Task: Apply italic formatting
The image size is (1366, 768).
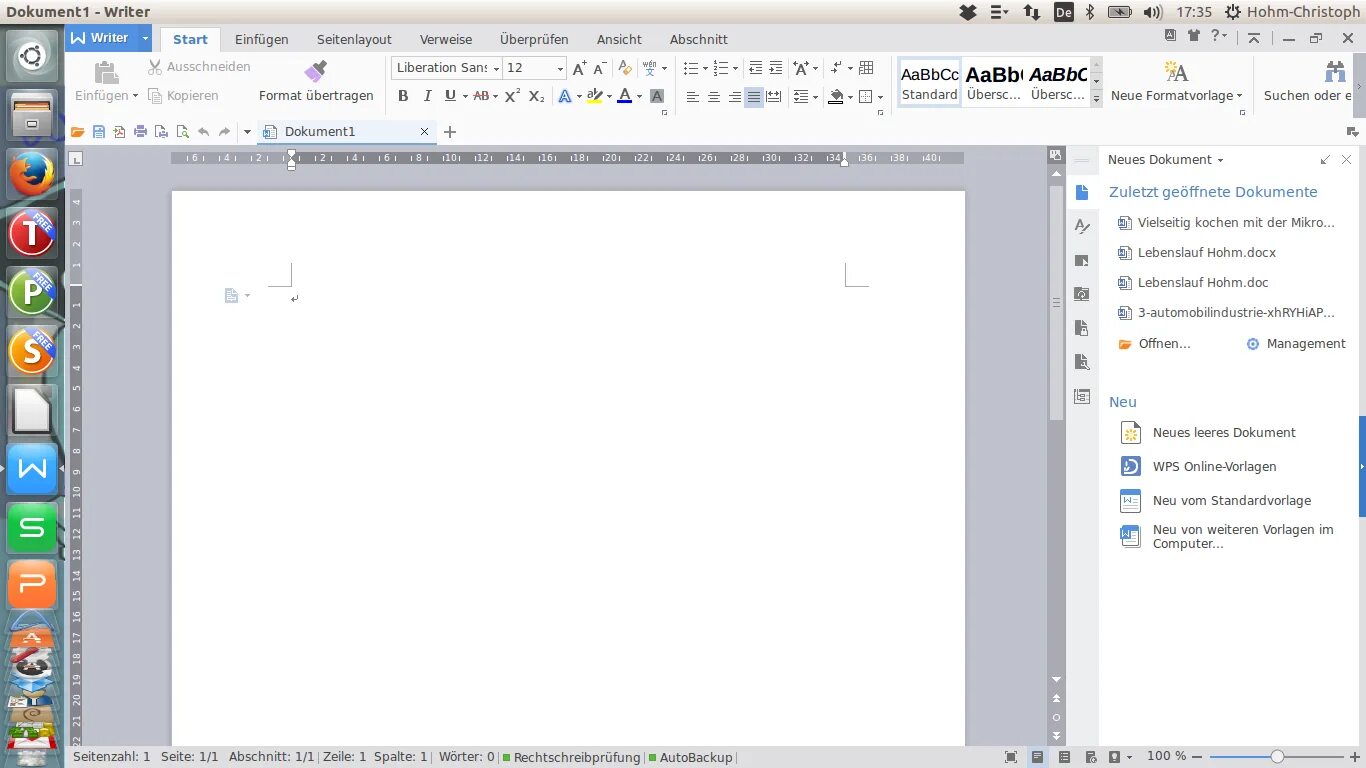Action: (x=427, y=96)
